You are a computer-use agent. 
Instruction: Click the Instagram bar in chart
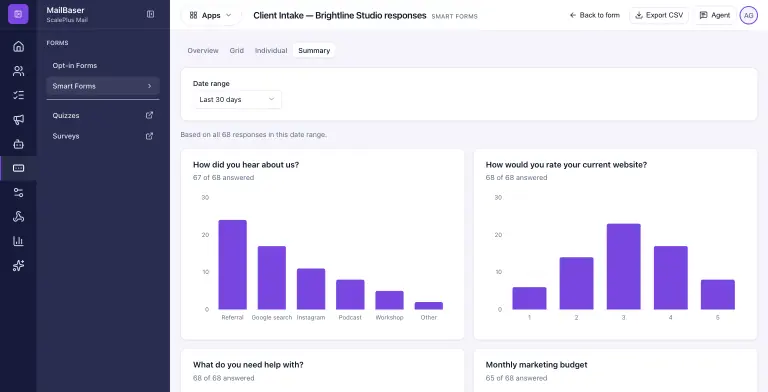pyautogui.click(x=311, y=289)
